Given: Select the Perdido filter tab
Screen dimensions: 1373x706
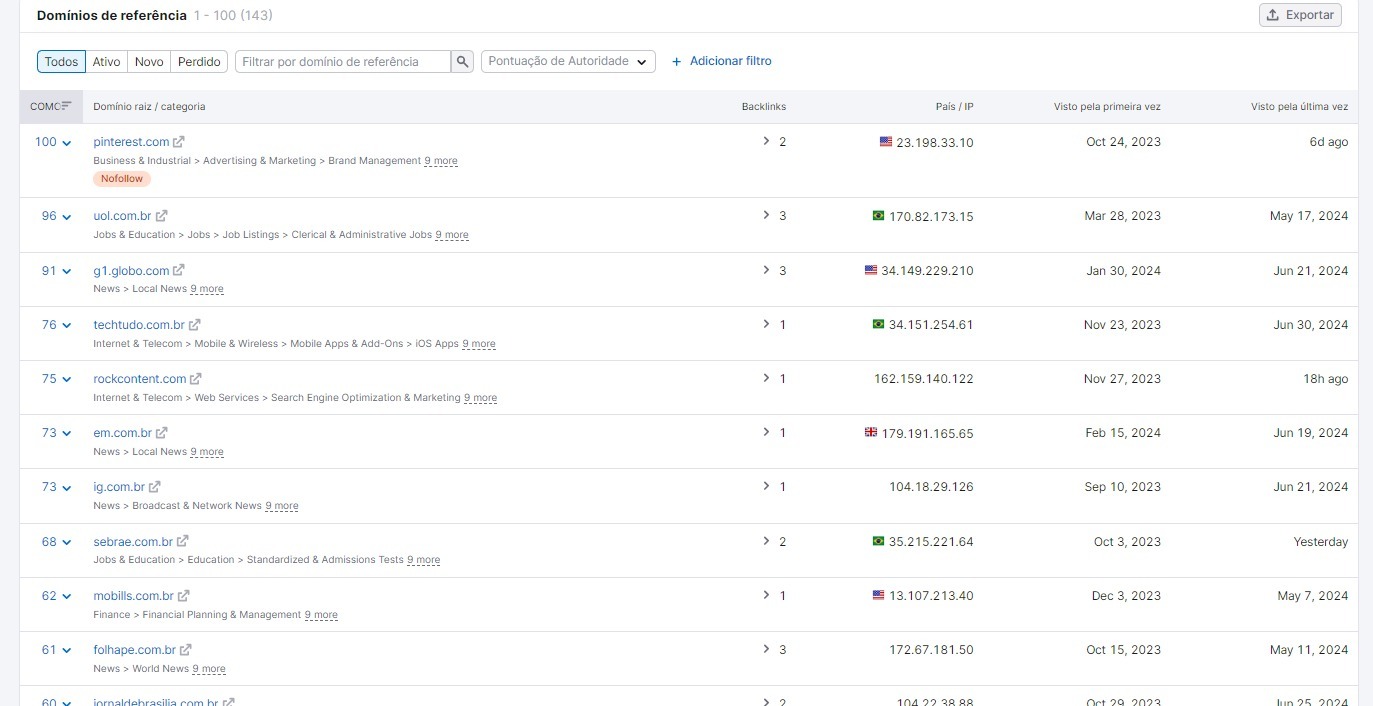Looking at the screenshot, I should [199, 62].
